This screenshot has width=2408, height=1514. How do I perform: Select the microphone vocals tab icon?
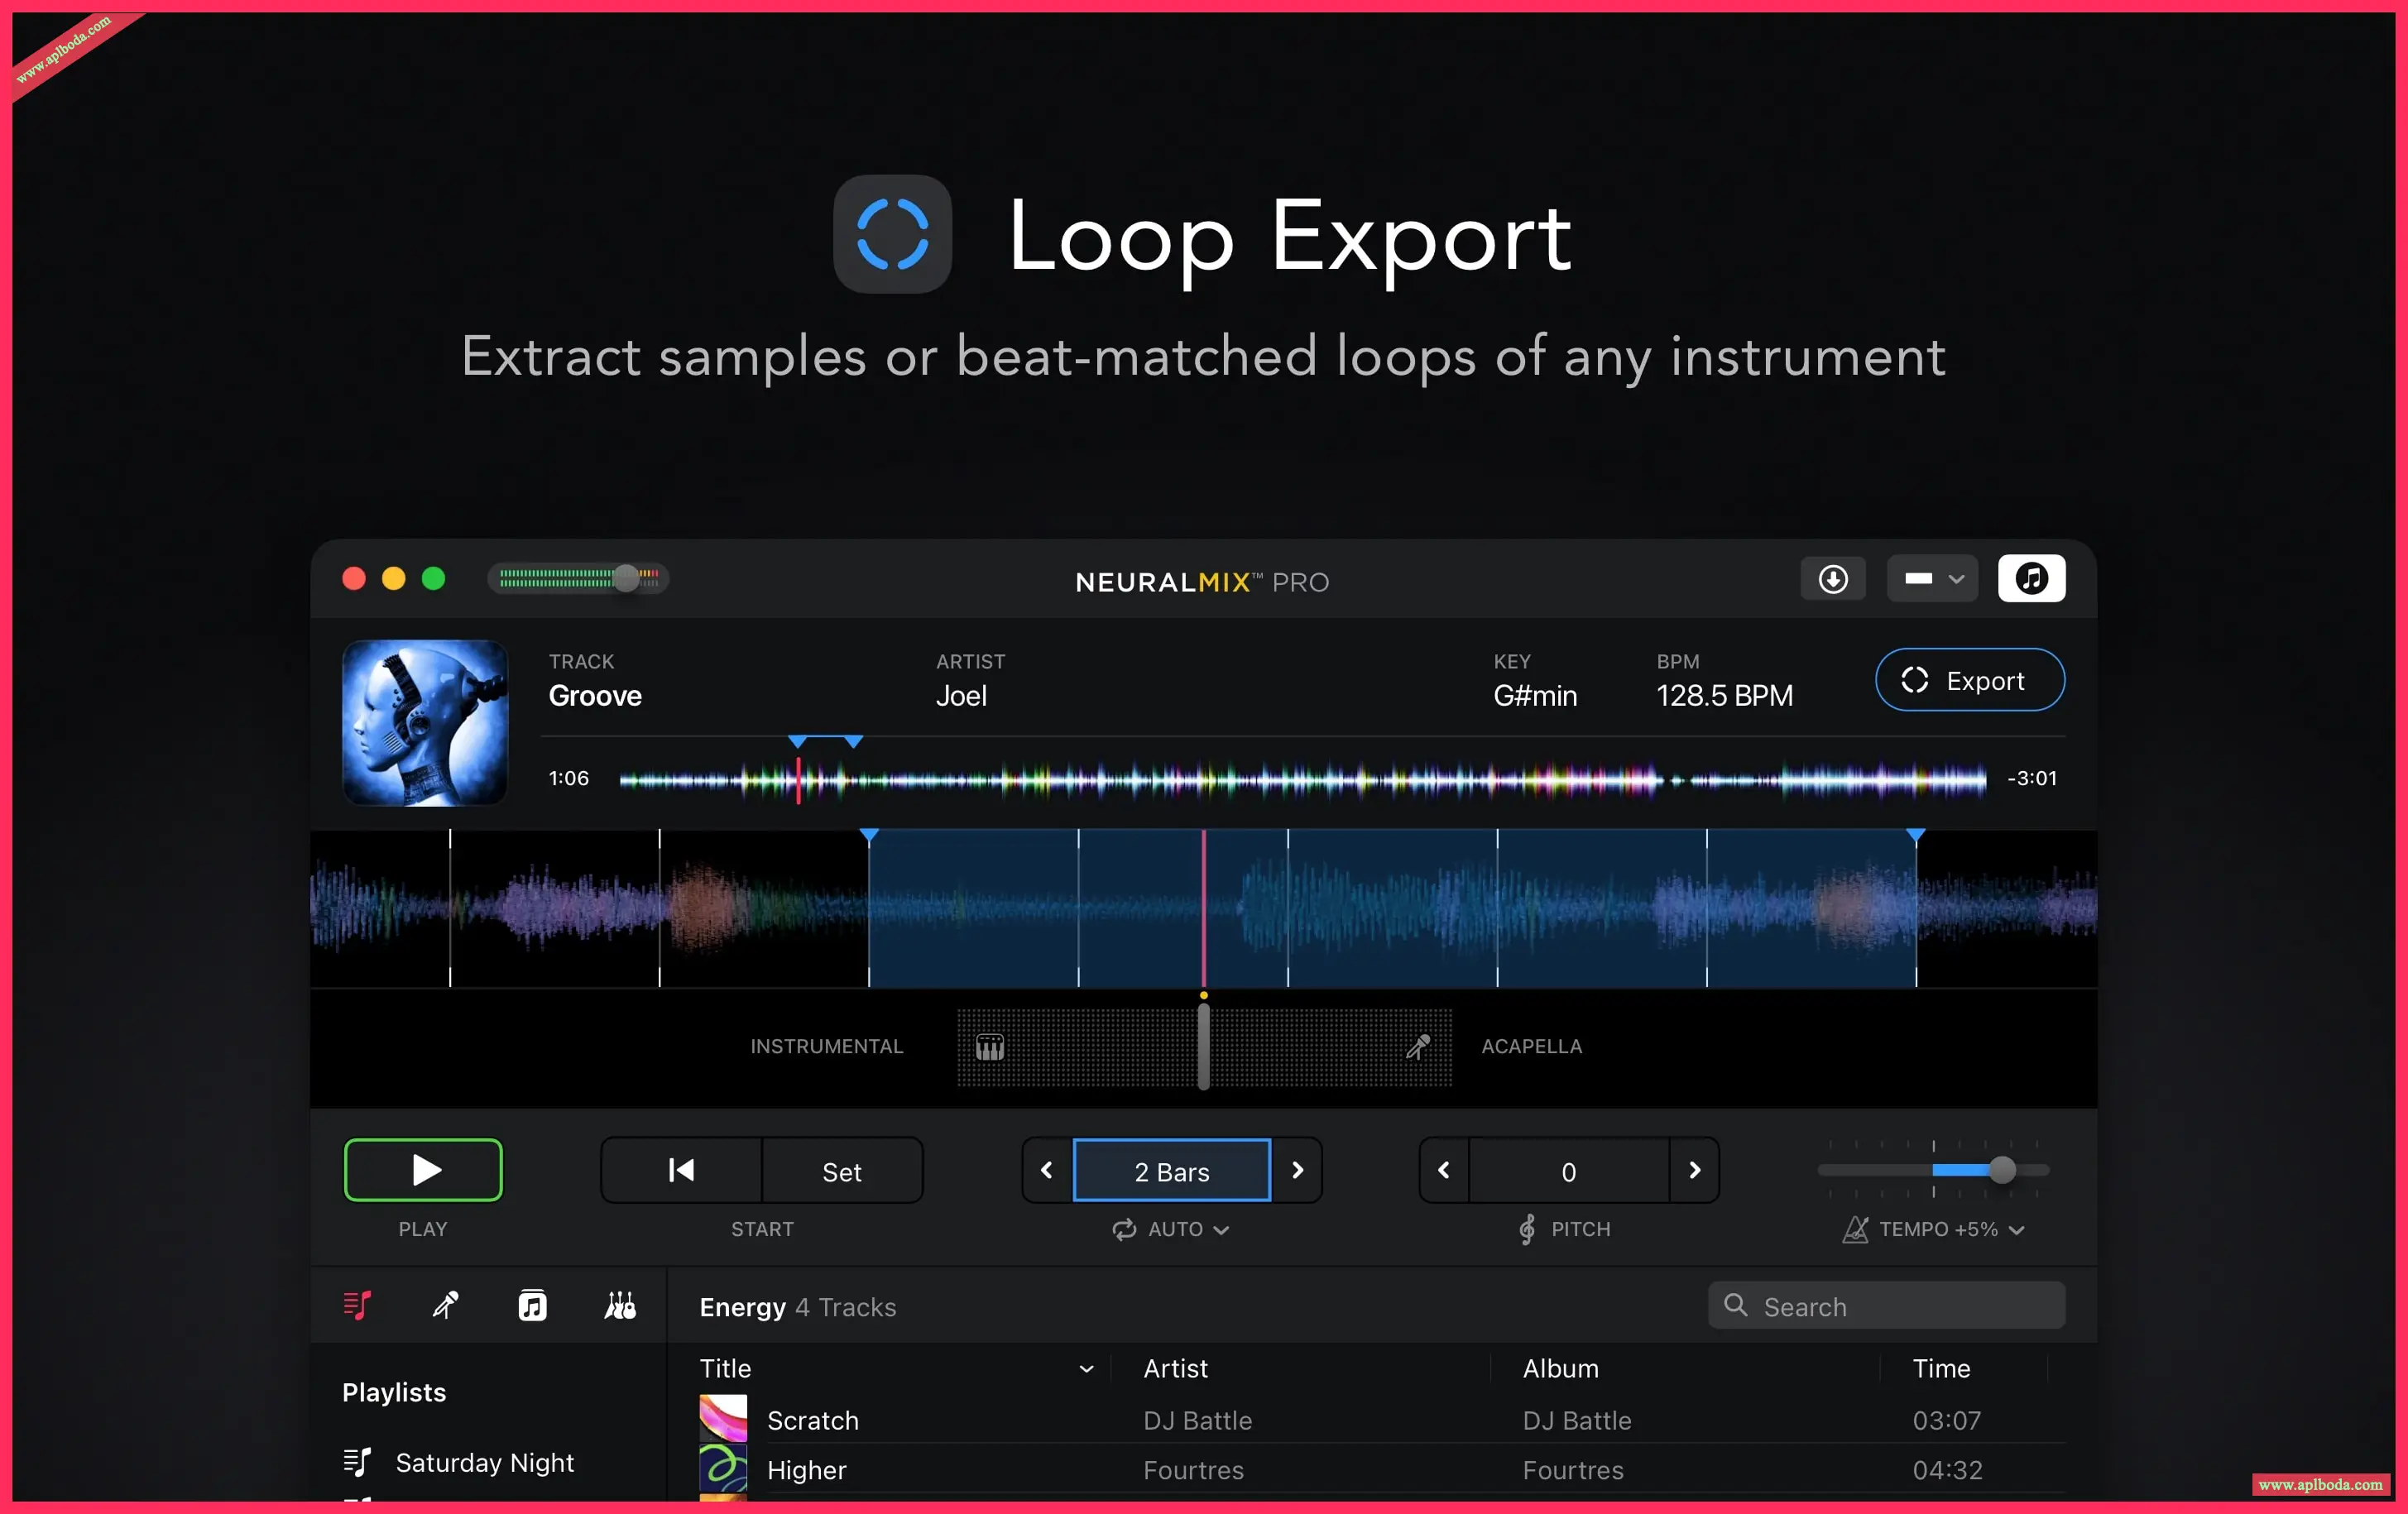coord(445,1305)
